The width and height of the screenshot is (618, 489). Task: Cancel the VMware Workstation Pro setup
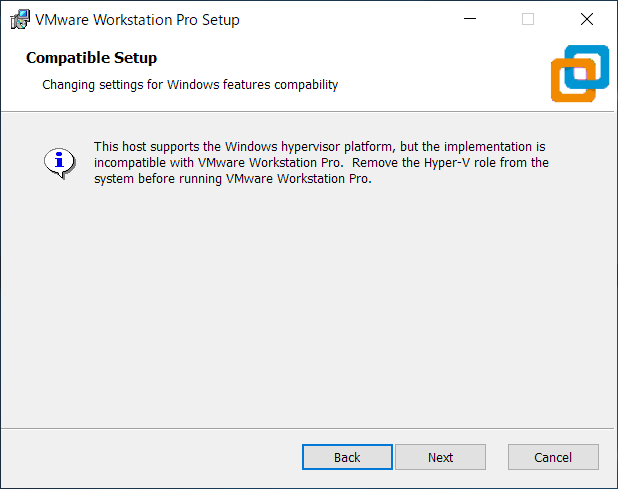coord(553,457)
